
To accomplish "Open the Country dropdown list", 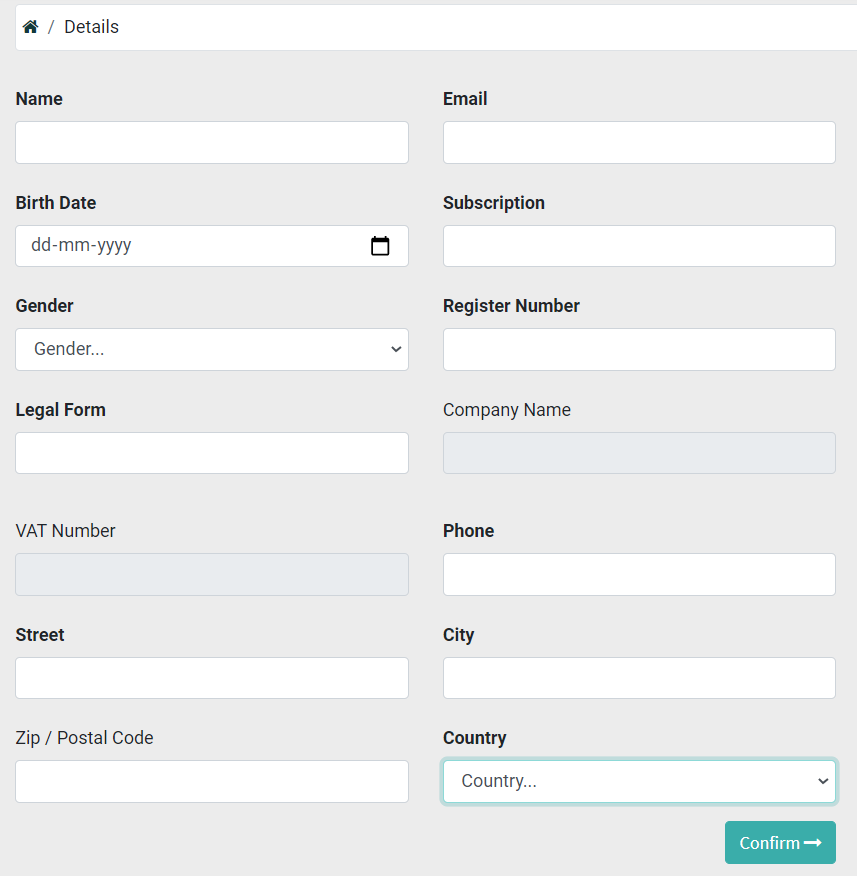I will (639, 781).
